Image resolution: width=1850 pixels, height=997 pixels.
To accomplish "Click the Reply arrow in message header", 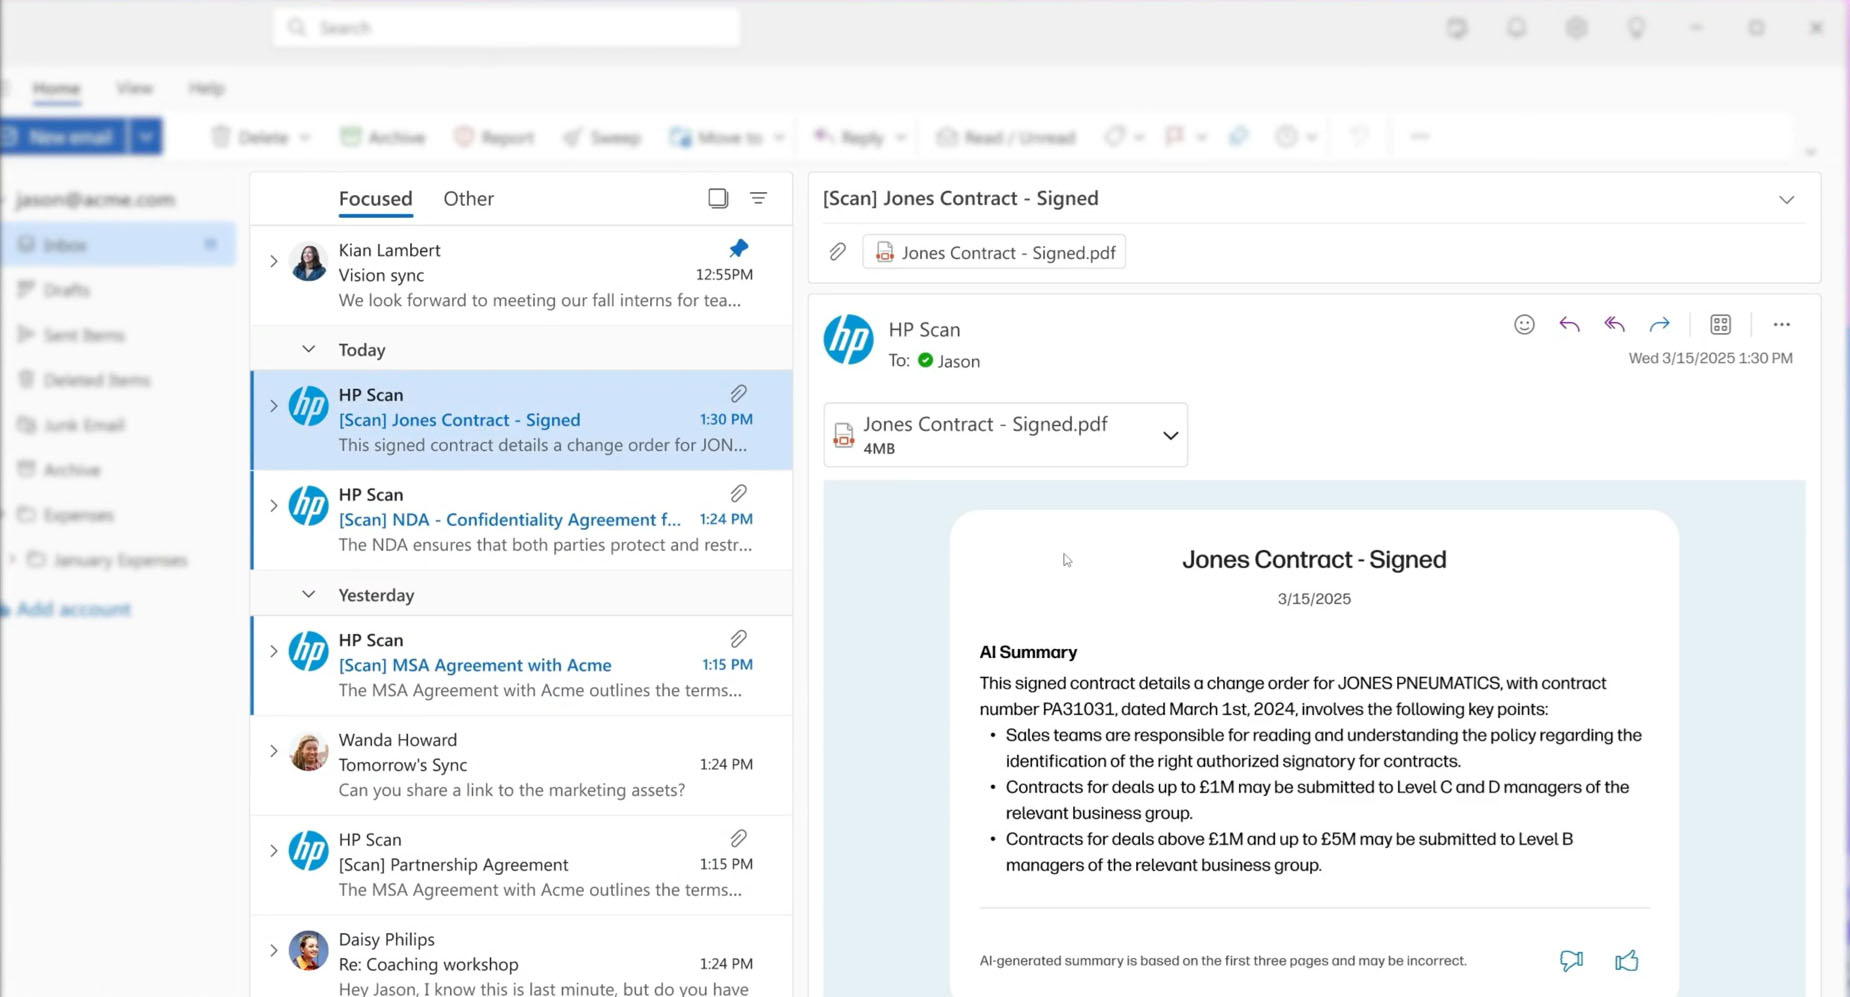I will (x=1569, y=325).
